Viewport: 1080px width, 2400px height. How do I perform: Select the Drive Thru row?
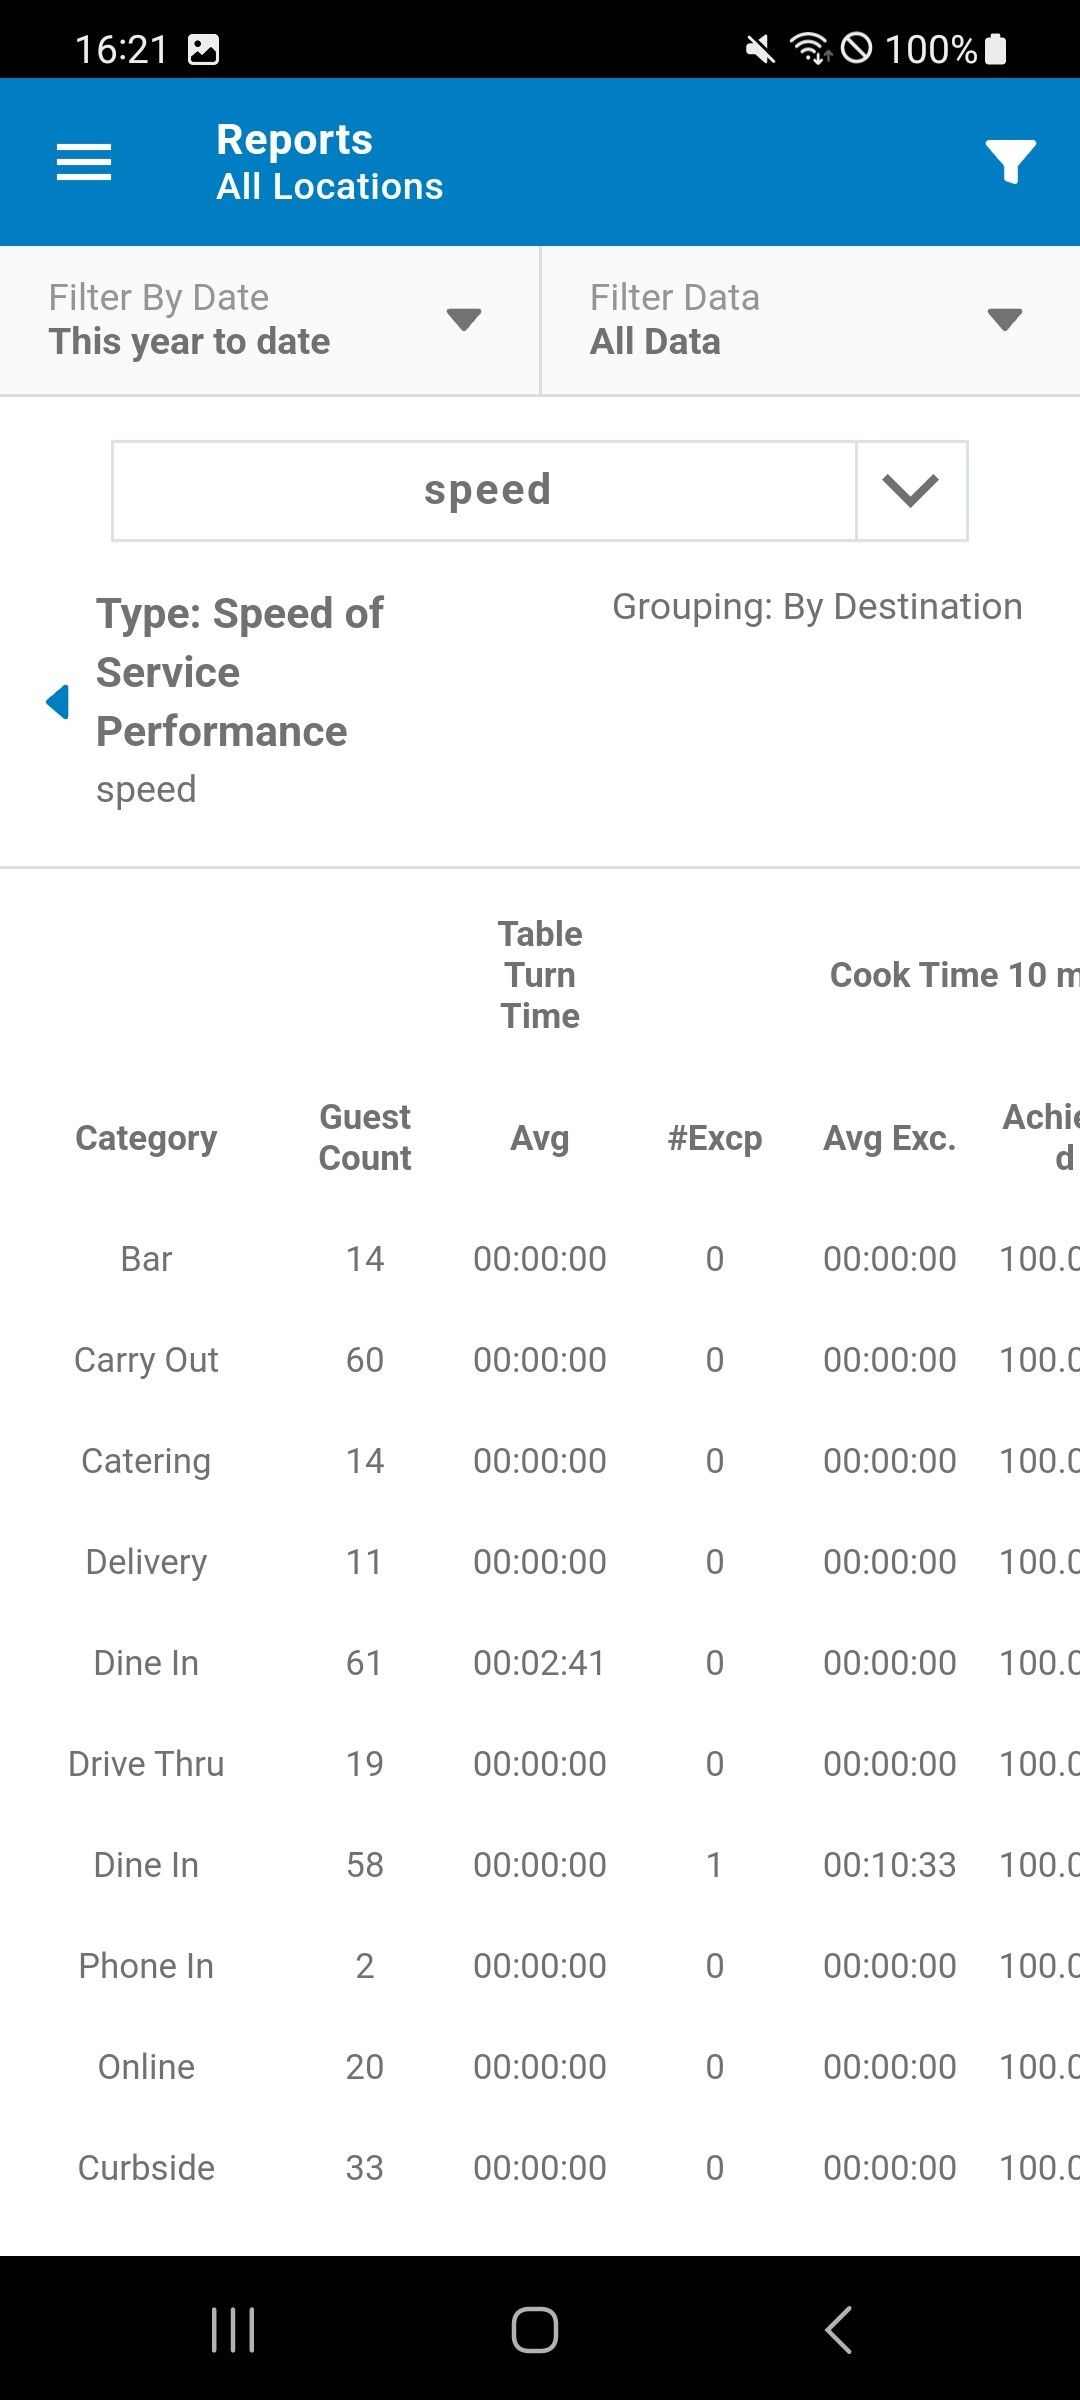[146, 1764]
